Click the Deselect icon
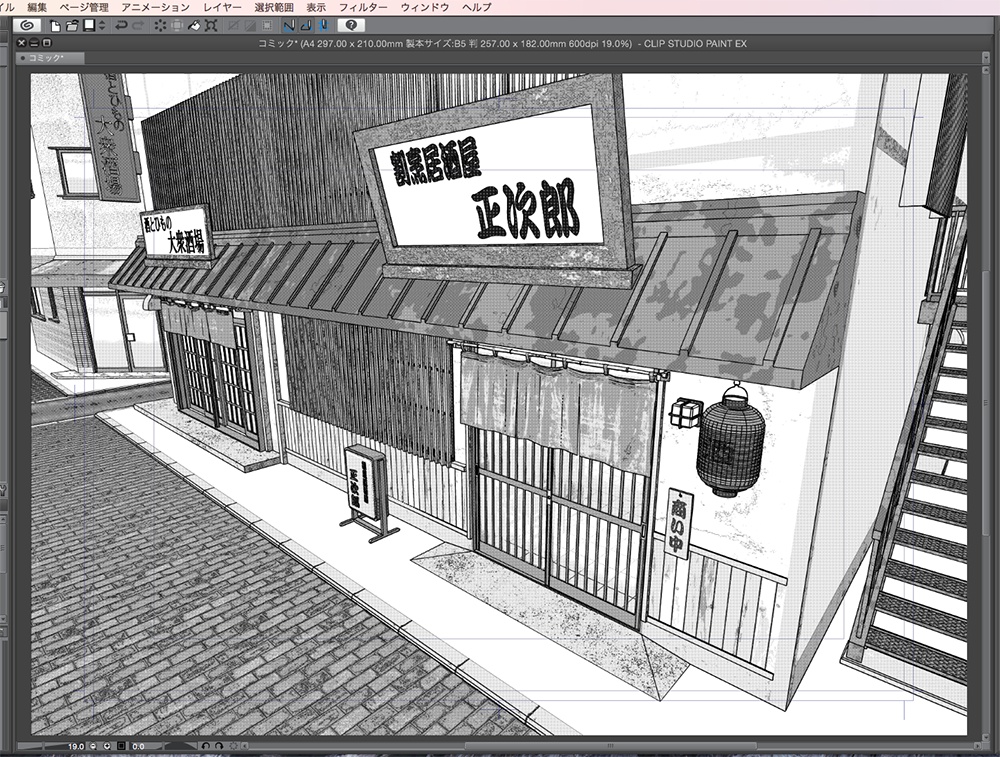 coord(233,26)
